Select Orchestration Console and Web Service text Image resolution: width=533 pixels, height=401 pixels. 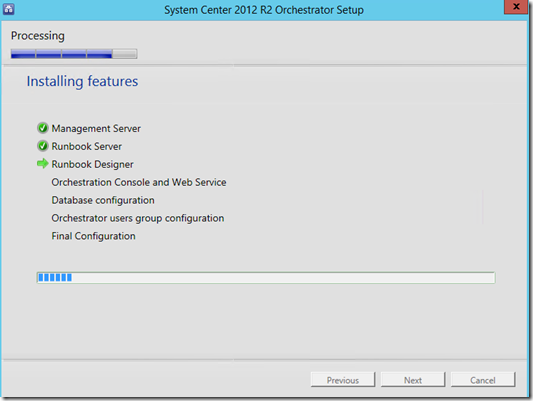[139, 182]
